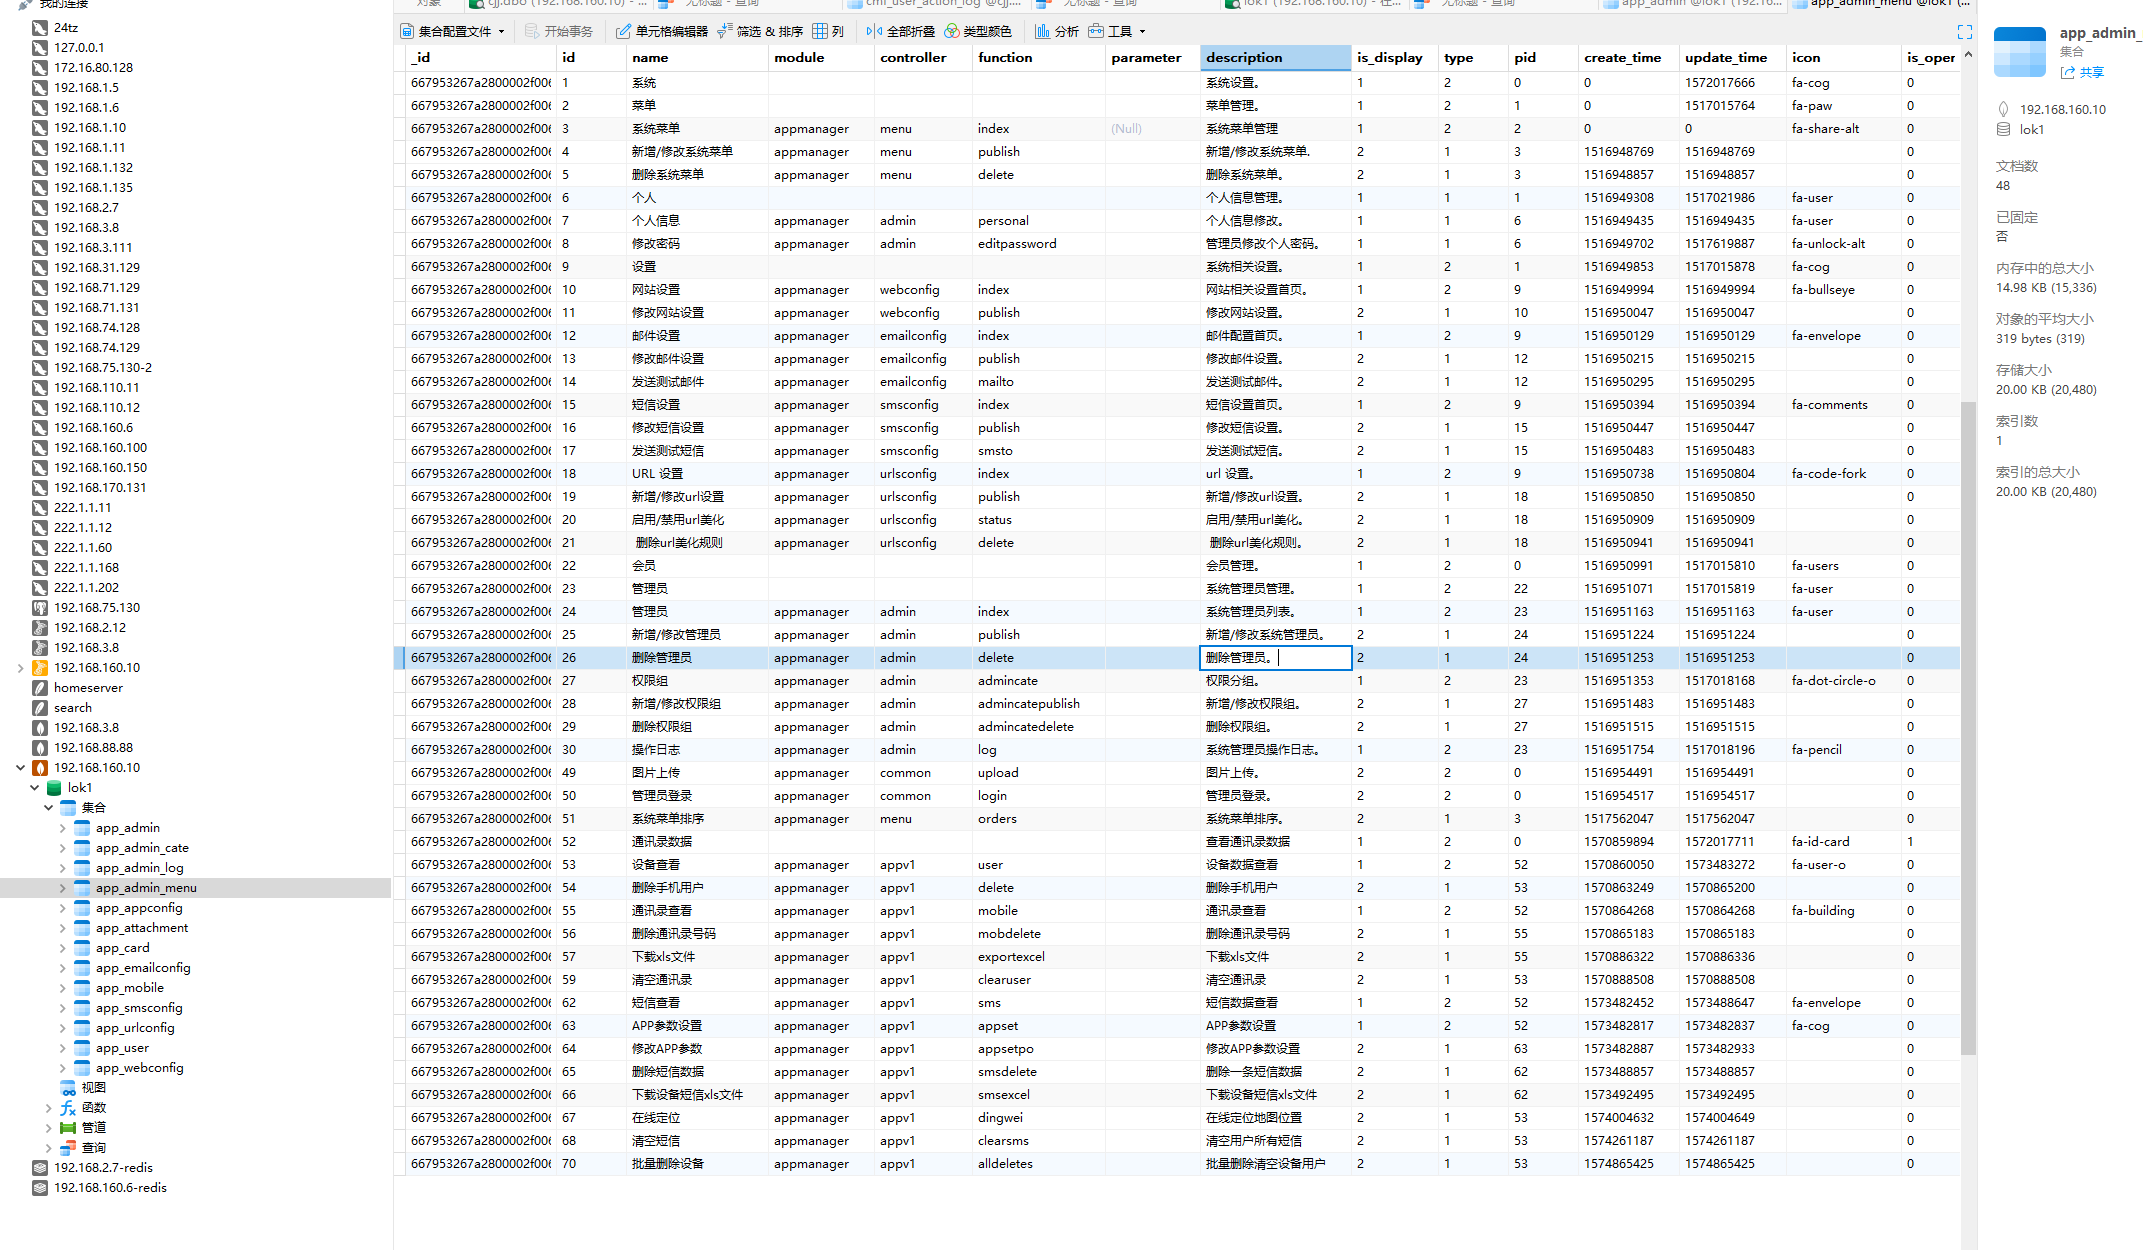Select the 函数 functions fx icon
Viewport: 2143px width, 1250px height.
(x=68, y=1108)
